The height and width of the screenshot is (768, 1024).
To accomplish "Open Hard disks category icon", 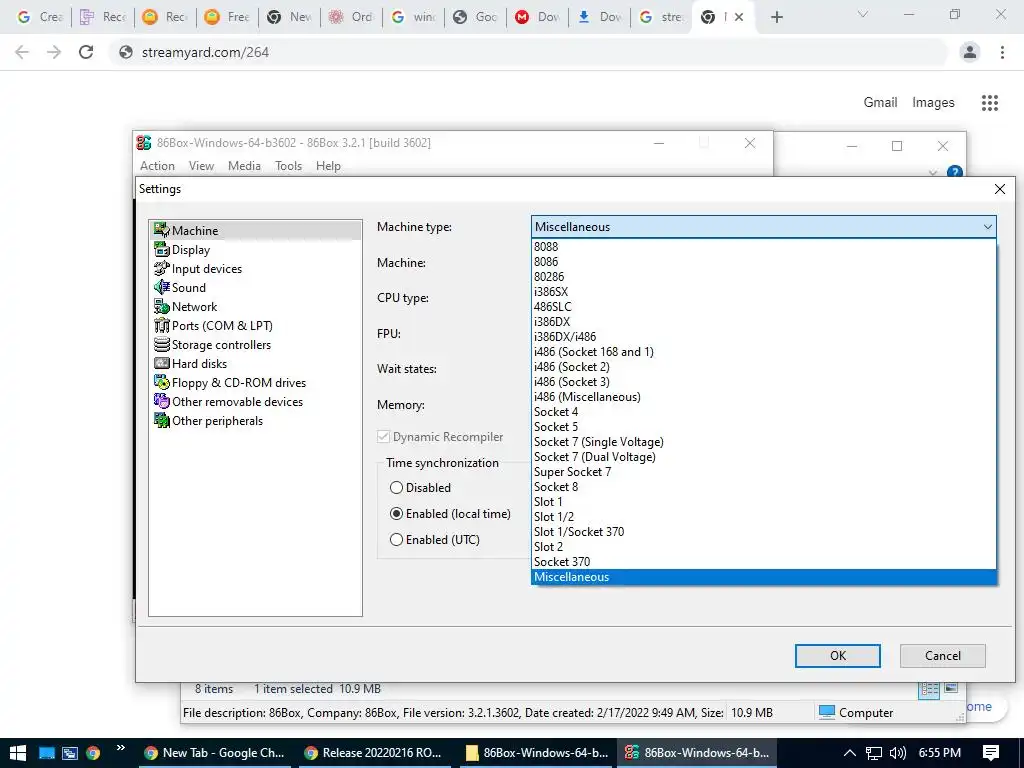I will (x=161, y=363).
